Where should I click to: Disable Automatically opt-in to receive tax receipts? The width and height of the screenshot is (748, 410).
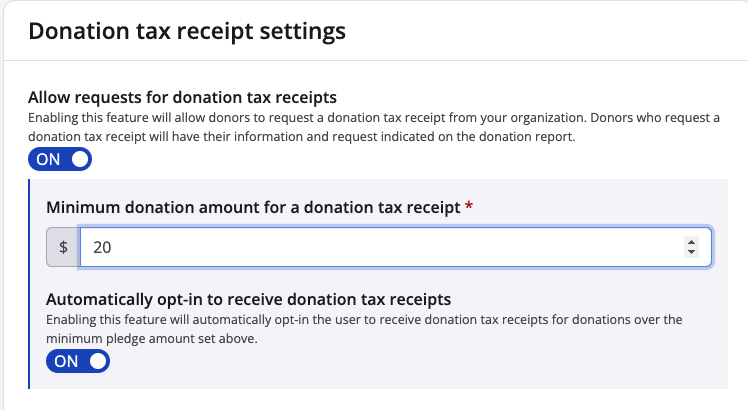point(78,361)
